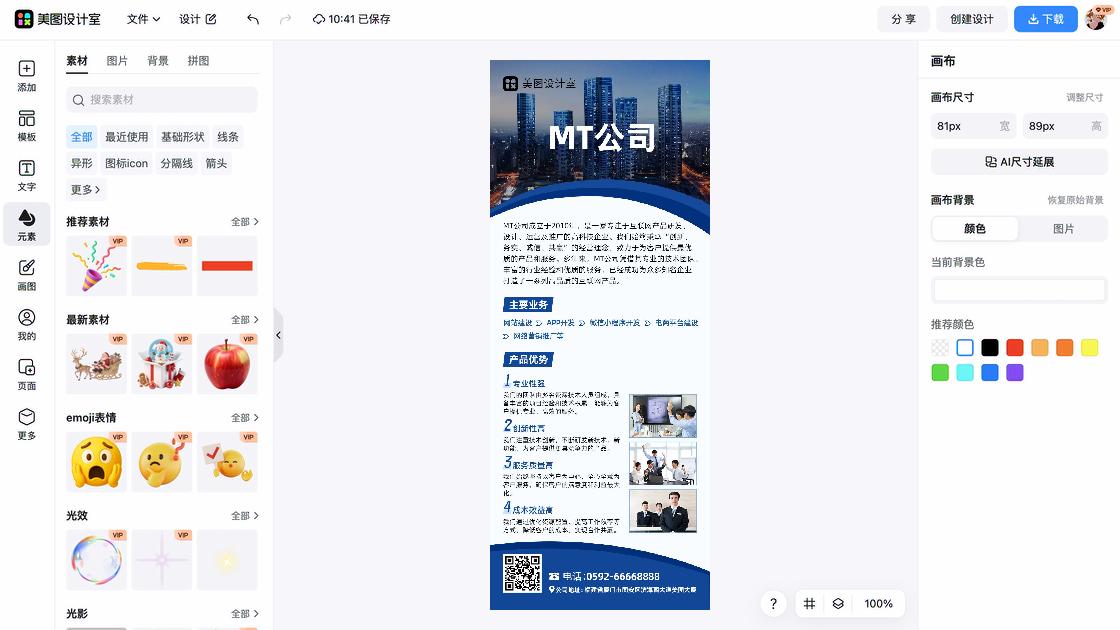Image resolution: width=1120 pixels, height=630 pixels.
Task: Open the 模板 templates panel
Action: point(26,126)
